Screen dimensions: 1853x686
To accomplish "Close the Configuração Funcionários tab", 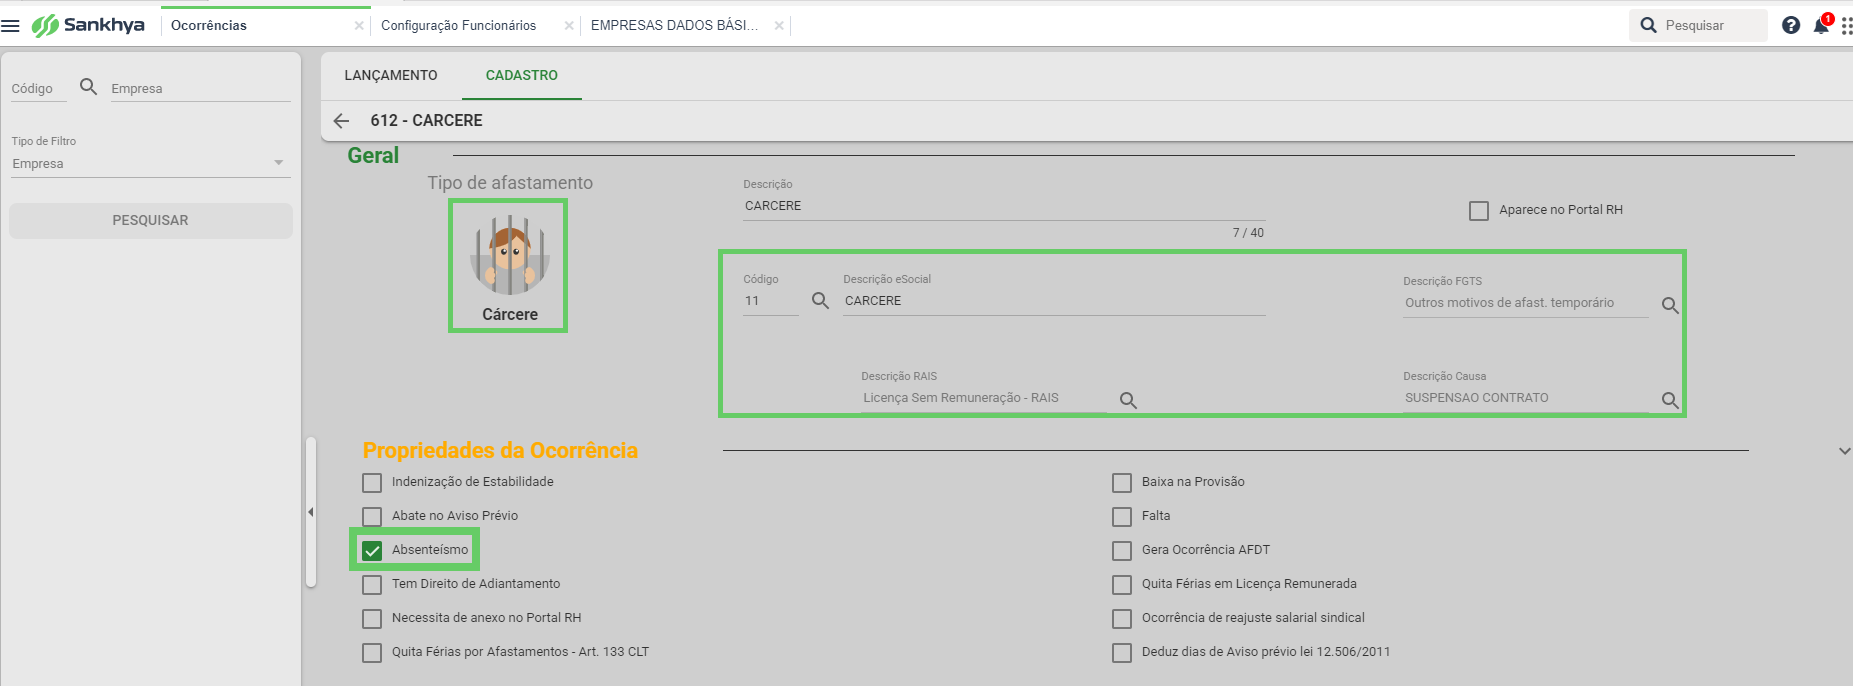I will (x=569, y=26).
